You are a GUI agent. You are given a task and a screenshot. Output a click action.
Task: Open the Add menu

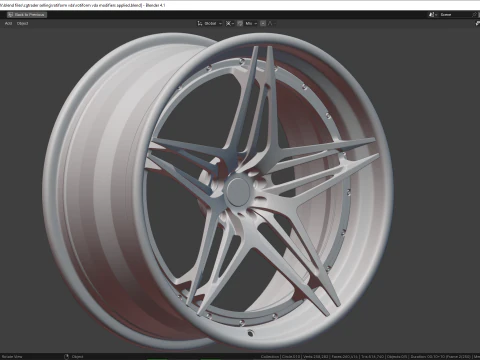point(8,23)
